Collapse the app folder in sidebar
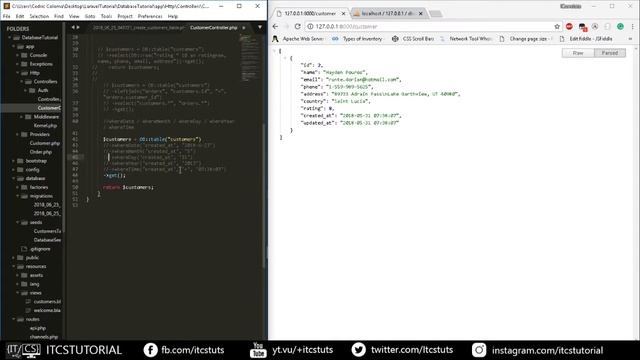 tap(14, 47)
